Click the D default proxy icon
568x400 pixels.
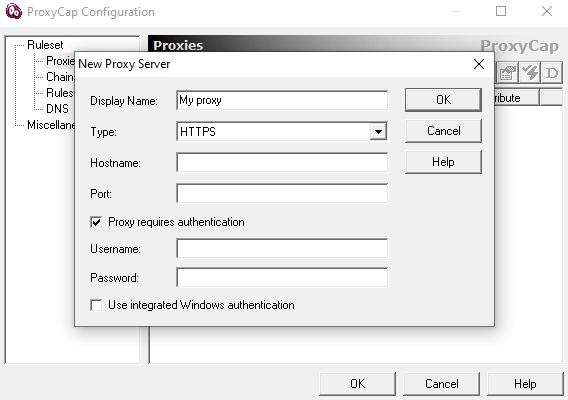click(x=552, y=73)
